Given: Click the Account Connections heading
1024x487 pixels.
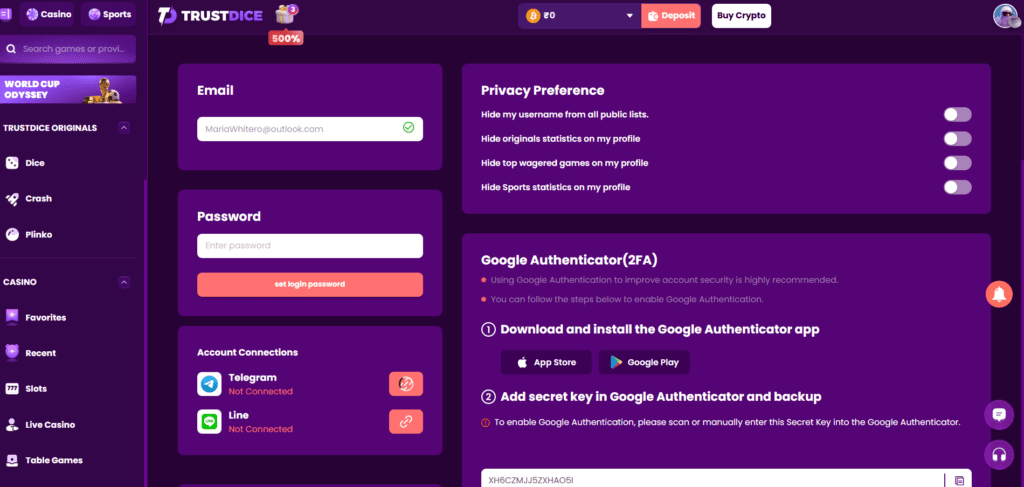Looking at the screenshot, I should (248, 353).
